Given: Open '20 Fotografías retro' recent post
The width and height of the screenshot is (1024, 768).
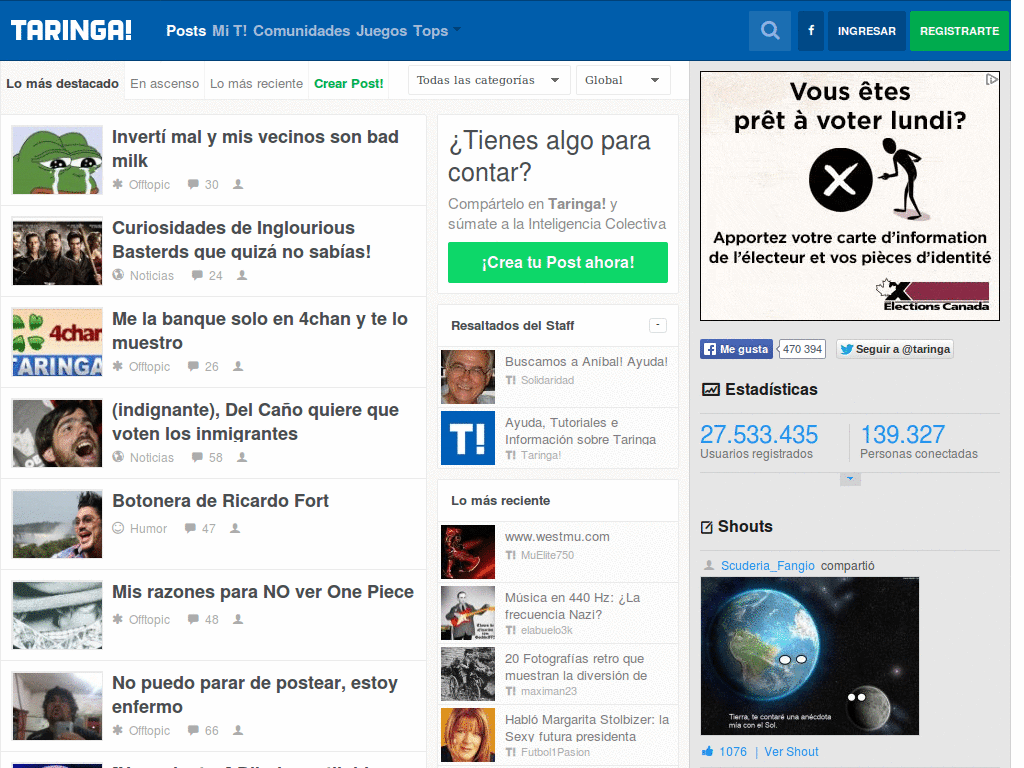Looking at the screenshot, I should [x=575, y=667].
